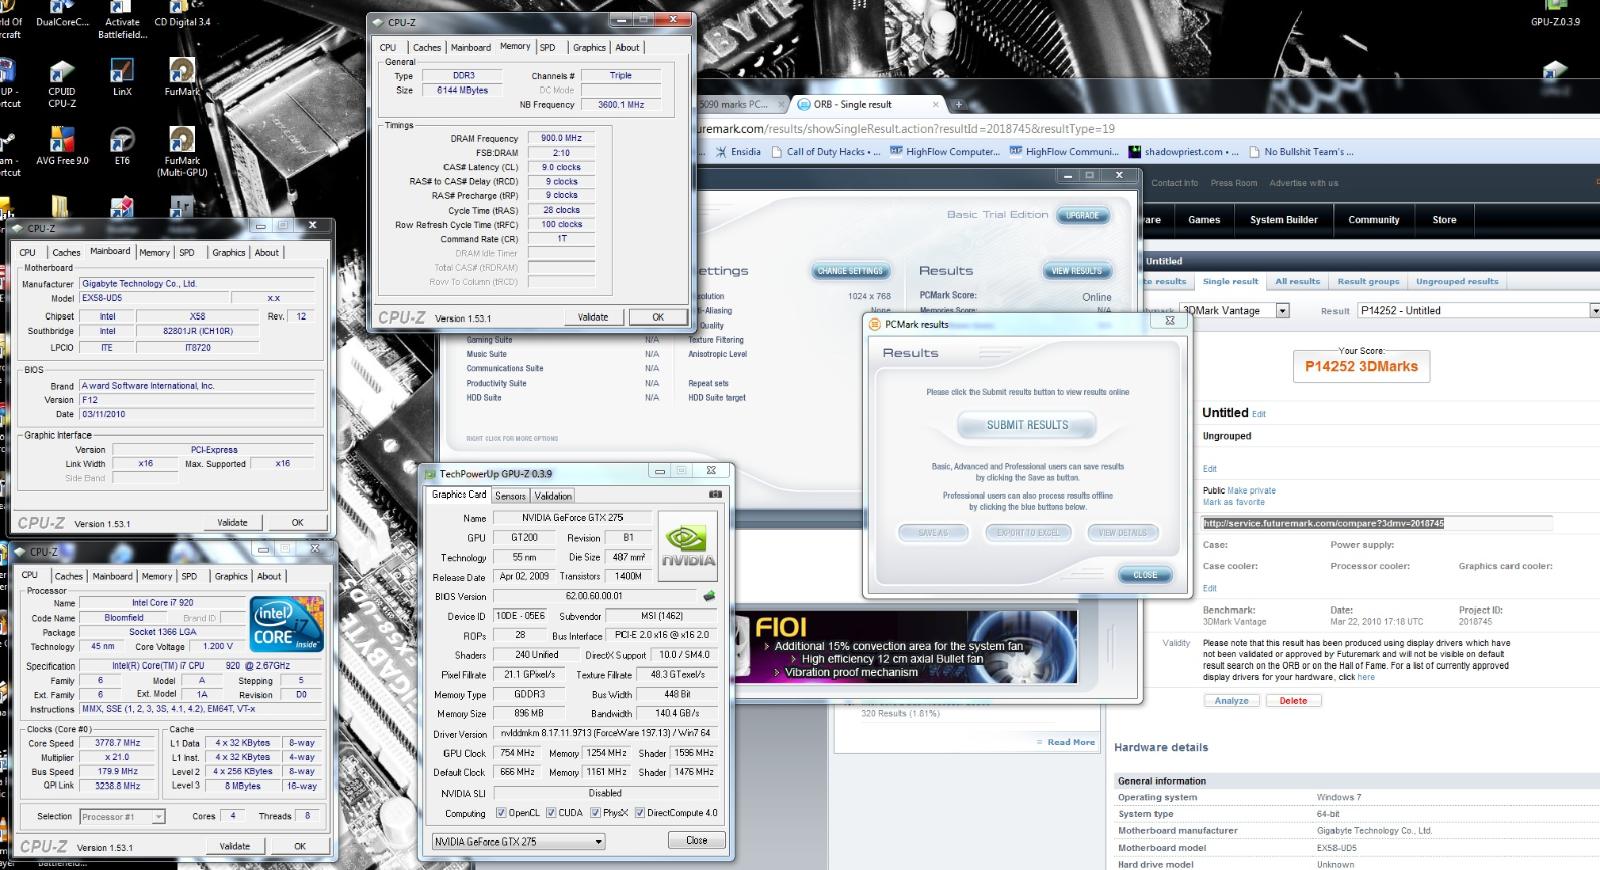The height and width of the screenshot is (870, 1600).
Task: Select Memory tab in processor CPU-Z window
Action: 157,576
